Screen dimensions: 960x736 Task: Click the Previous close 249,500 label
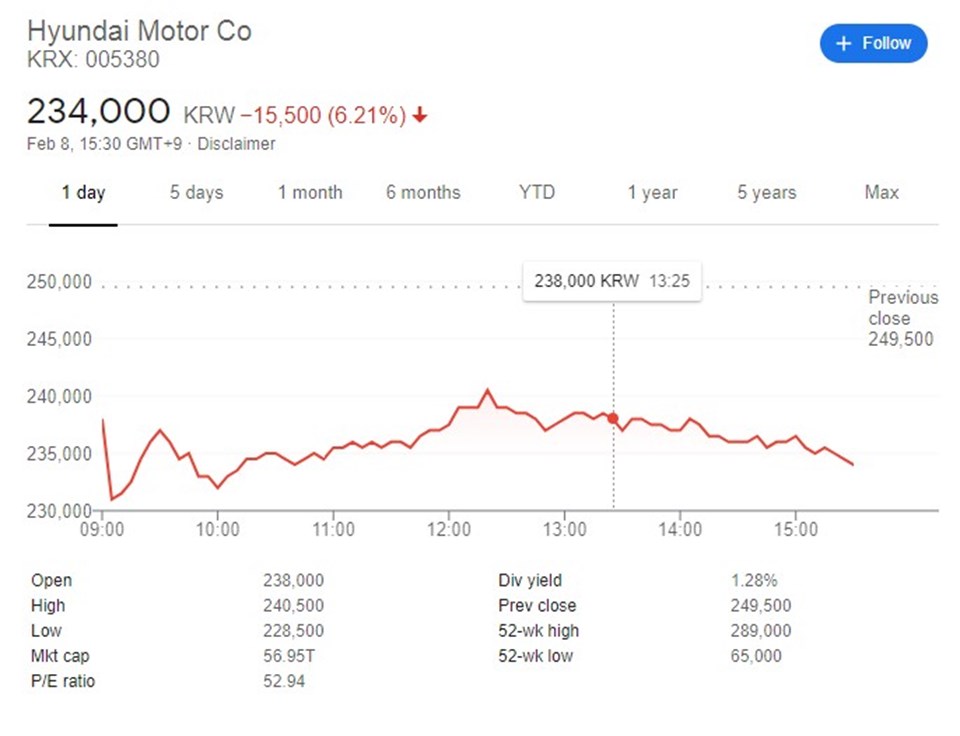coord(902,318)
